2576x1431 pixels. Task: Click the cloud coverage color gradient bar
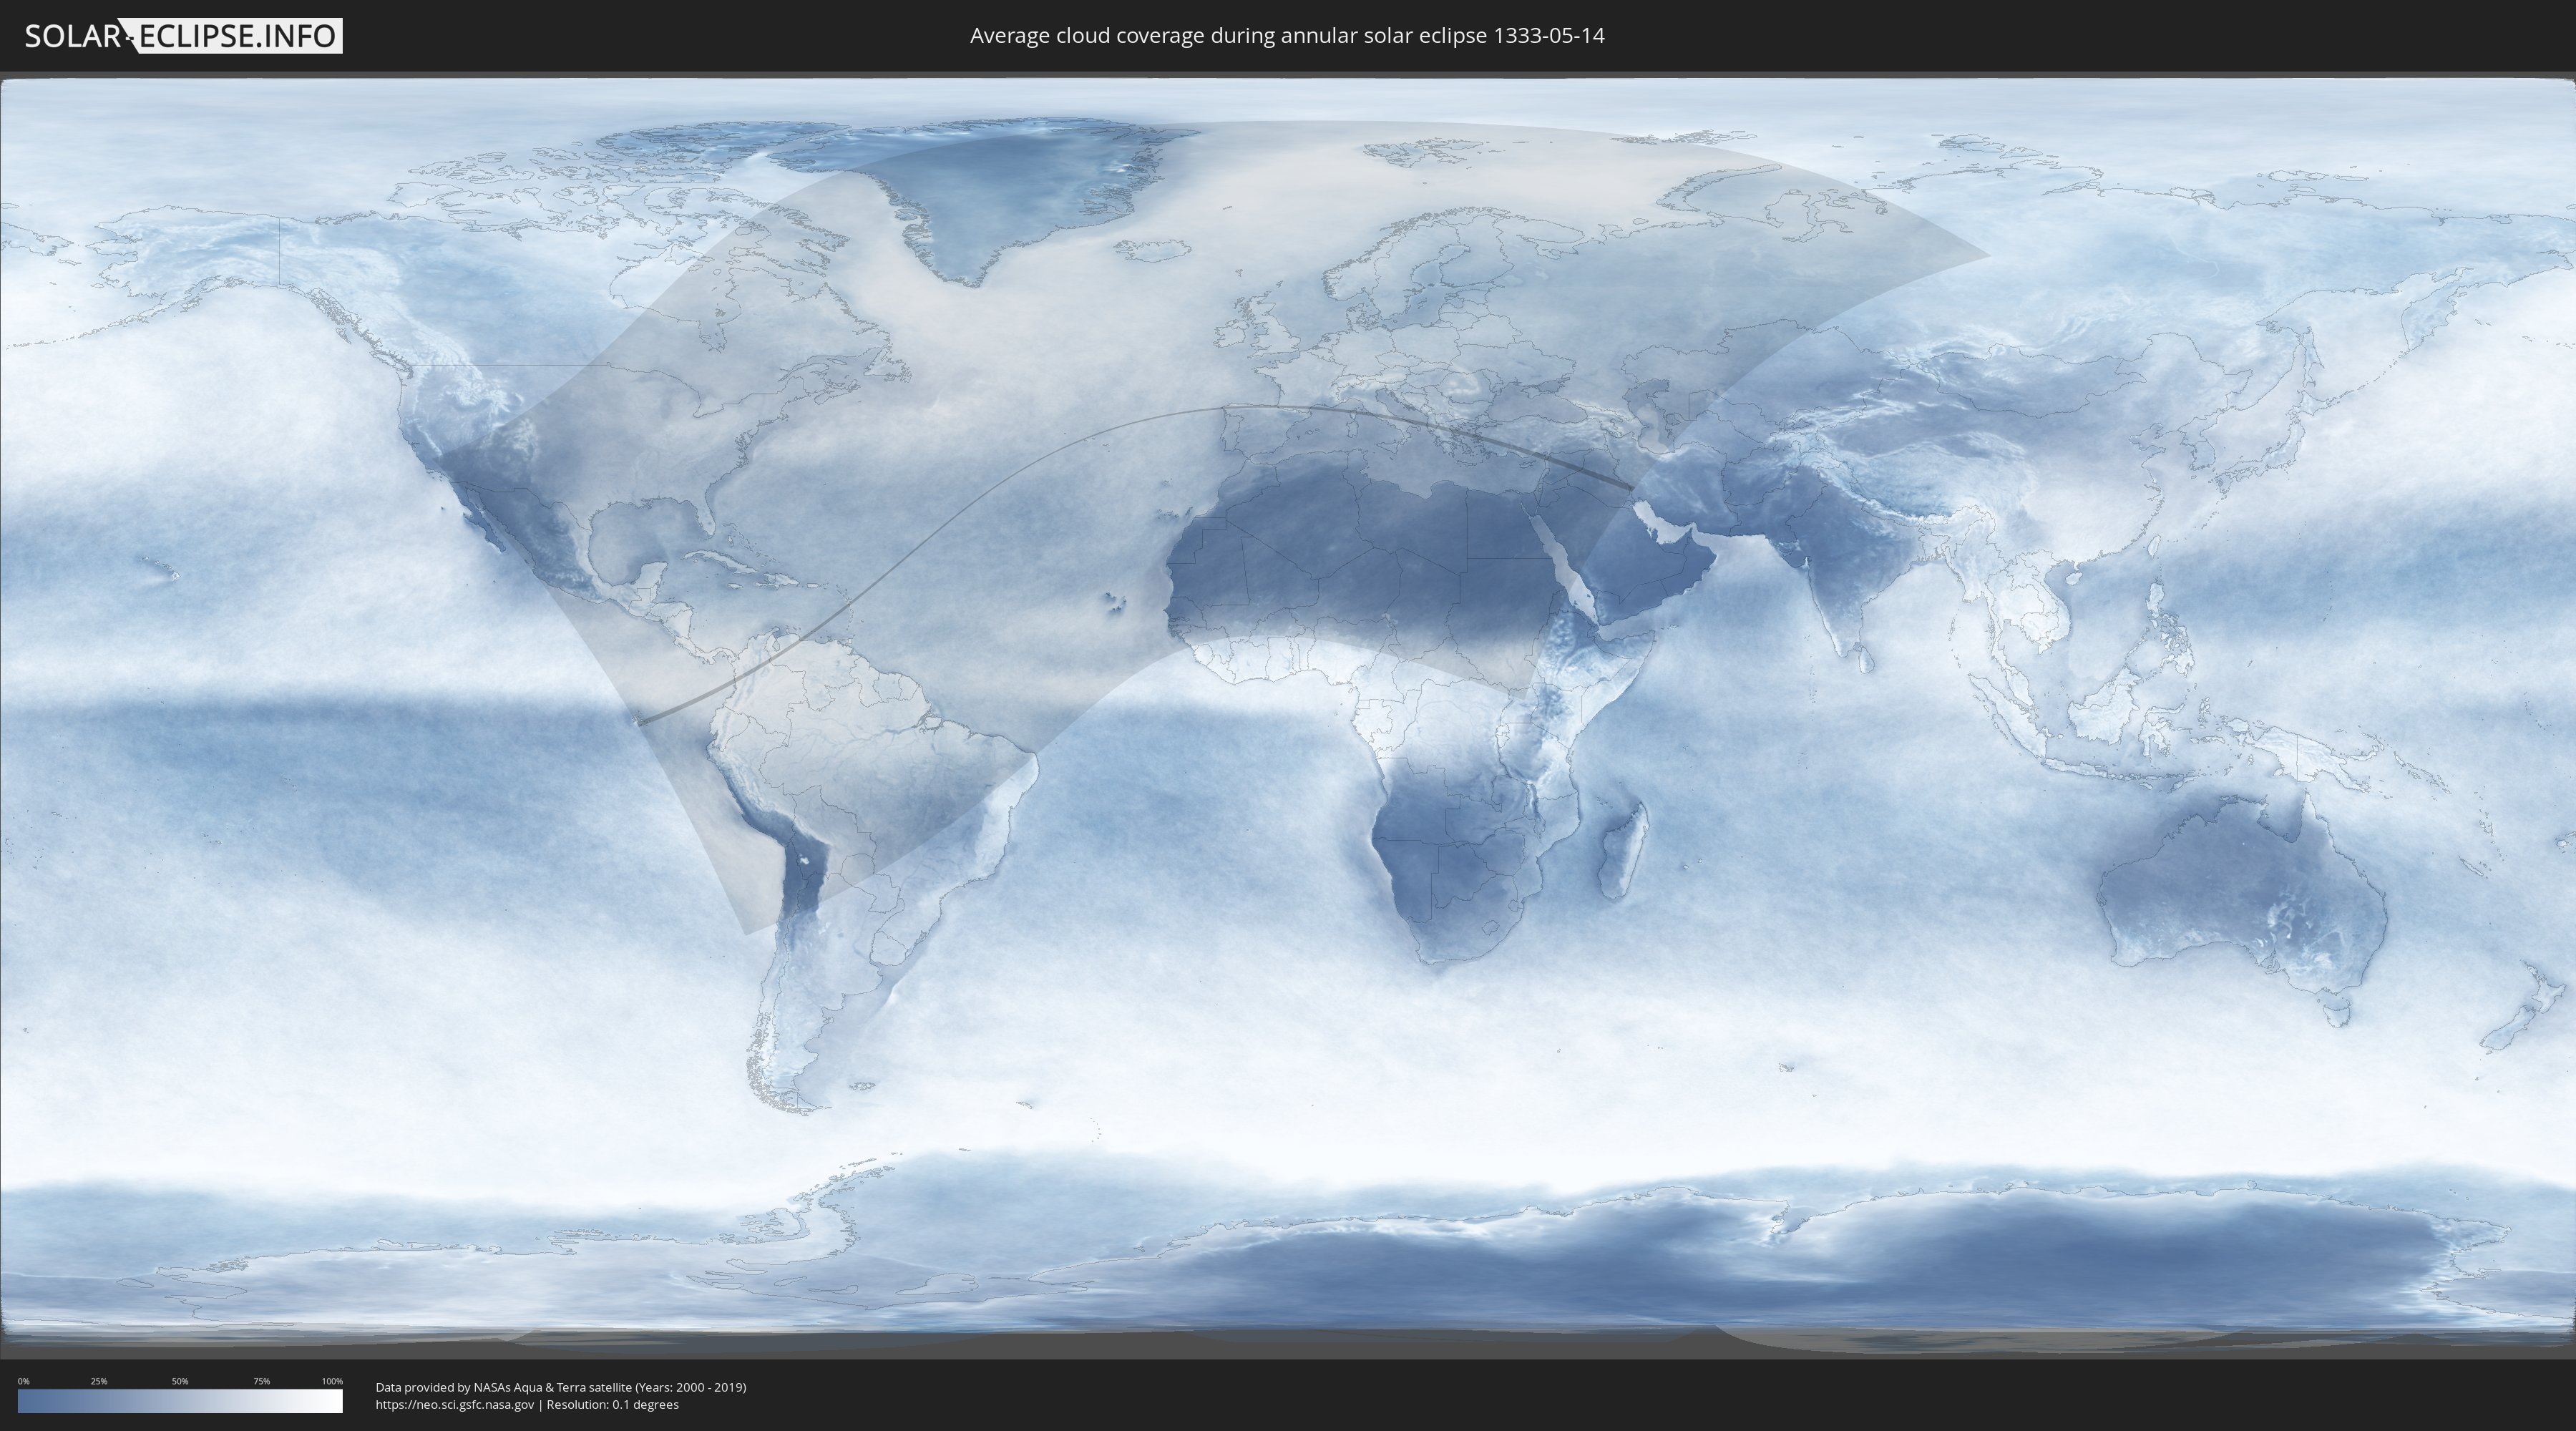click(180, 1401)
